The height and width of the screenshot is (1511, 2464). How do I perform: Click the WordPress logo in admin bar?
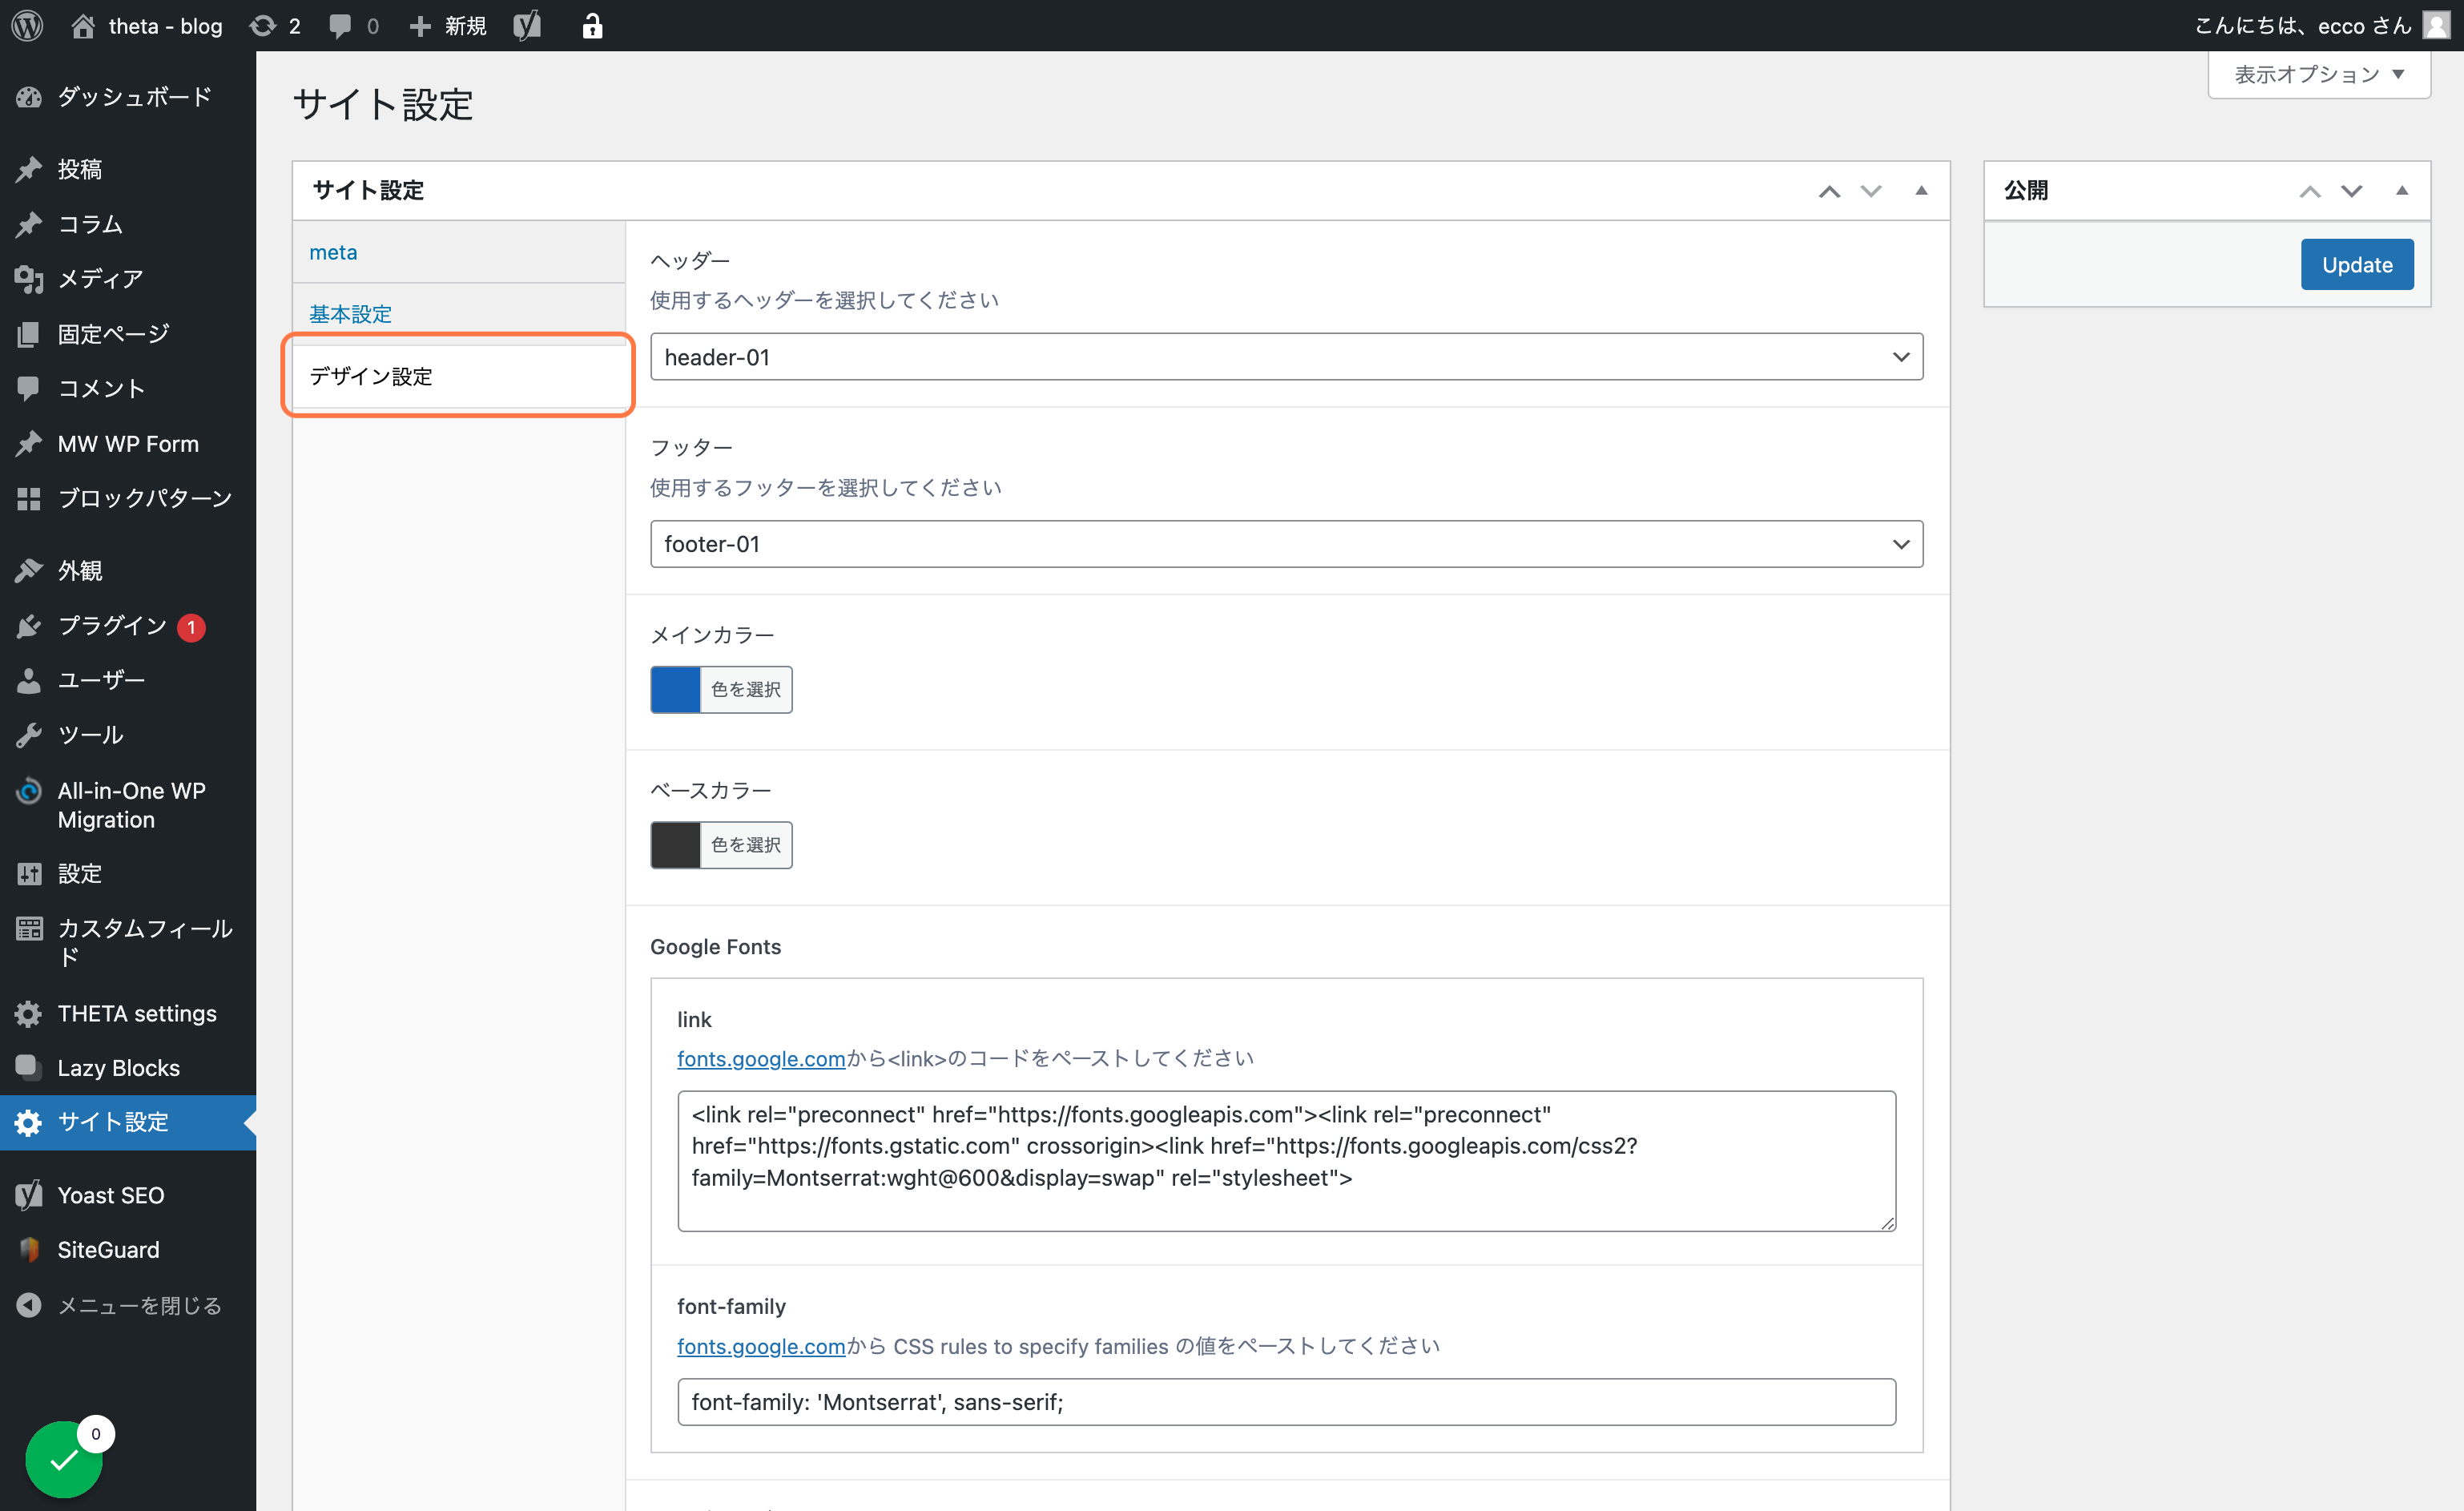click(x=27, y=26)
